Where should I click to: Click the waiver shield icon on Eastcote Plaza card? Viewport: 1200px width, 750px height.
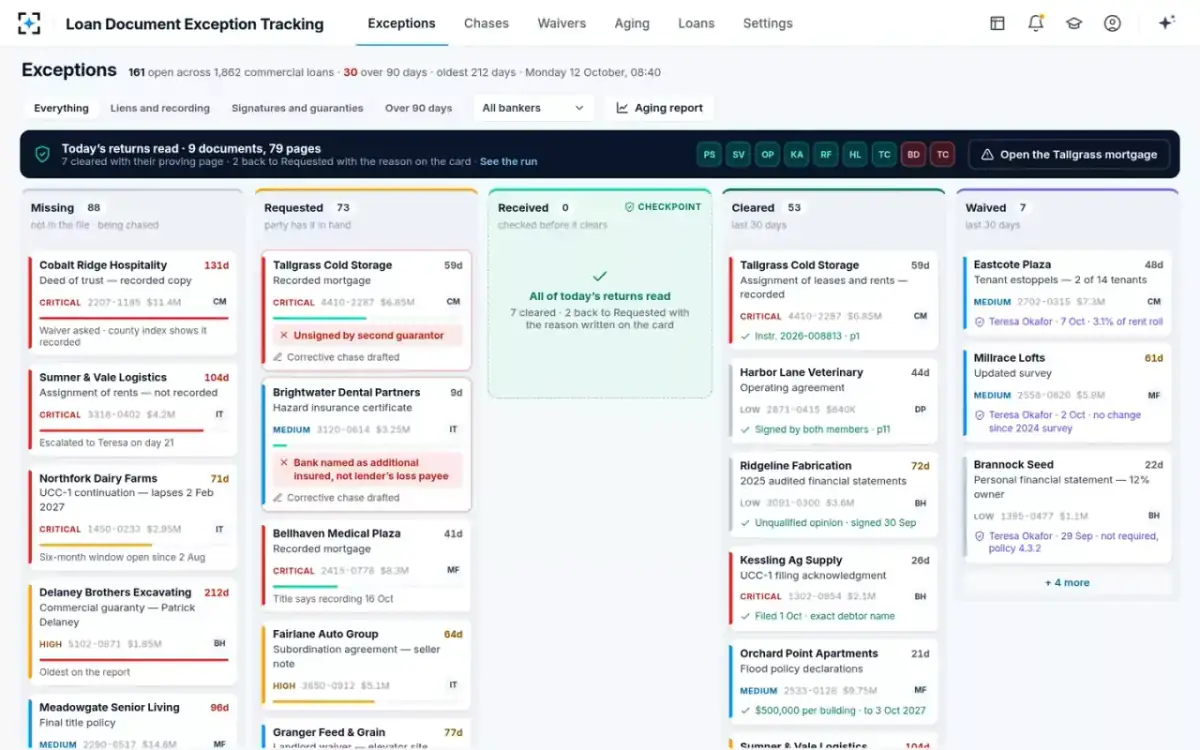(979, 322)
